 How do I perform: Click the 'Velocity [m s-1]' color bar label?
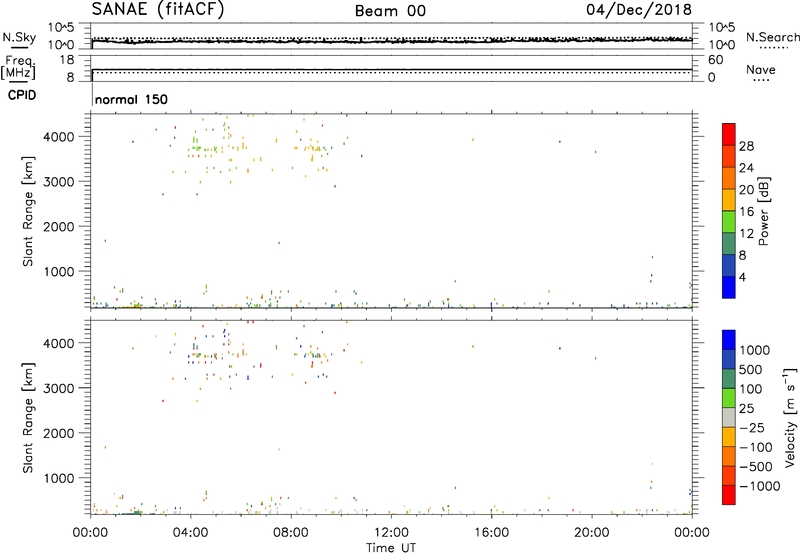click(x=790, y=417)
